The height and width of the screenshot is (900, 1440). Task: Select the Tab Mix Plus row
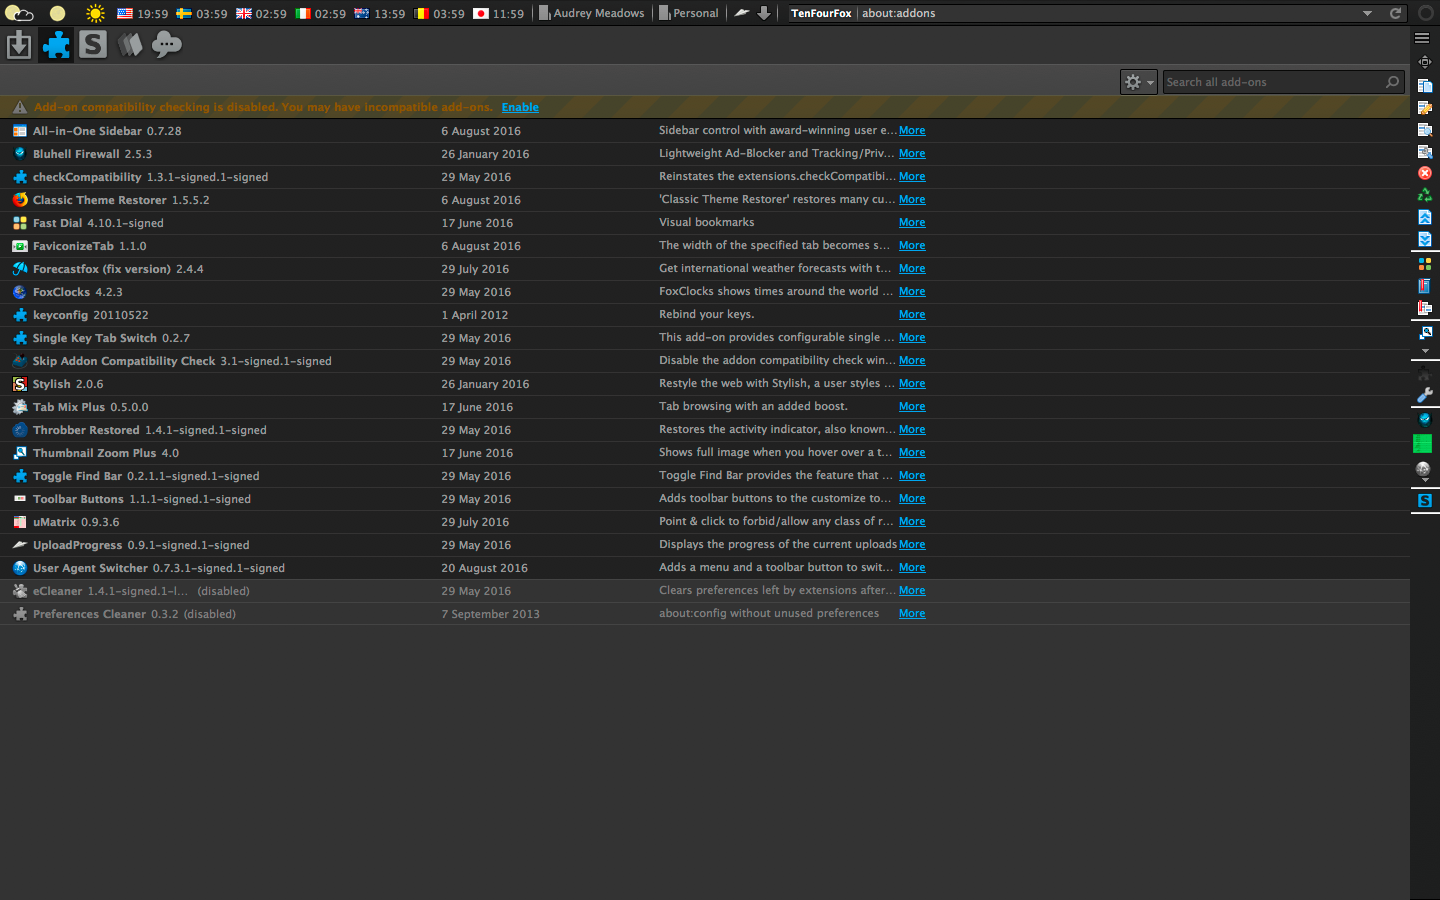point(705,407)
